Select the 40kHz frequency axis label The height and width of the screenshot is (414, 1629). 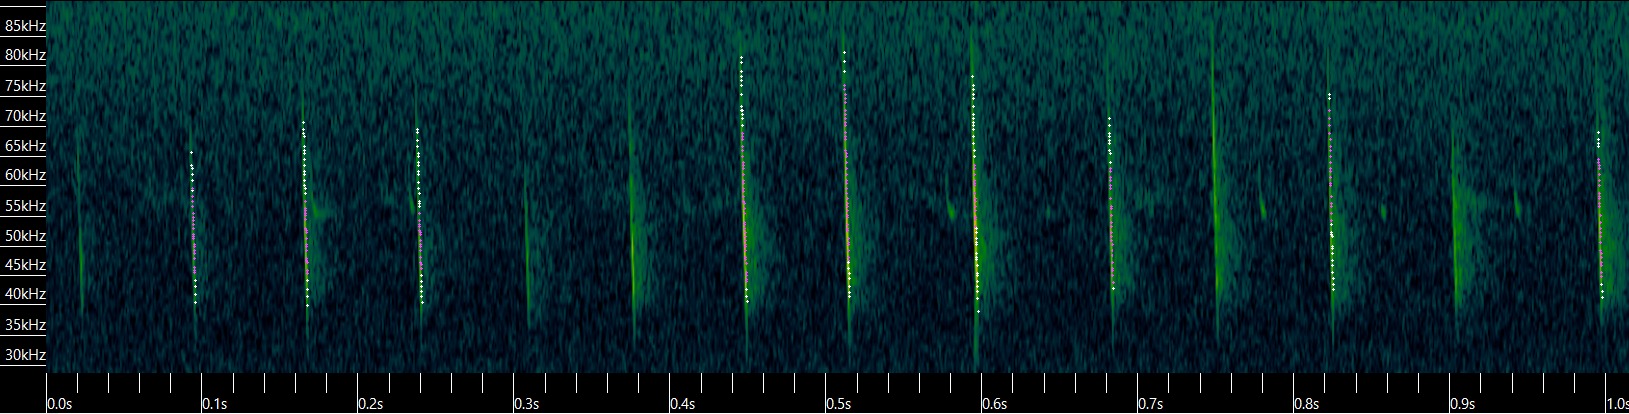point(23,294)
